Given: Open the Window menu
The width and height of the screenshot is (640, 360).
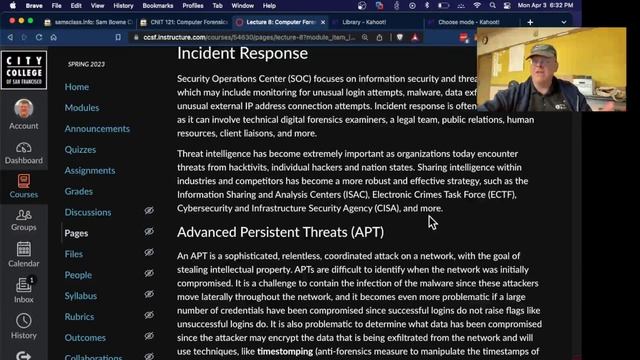Looking at the screenshot, I should 242,6.
